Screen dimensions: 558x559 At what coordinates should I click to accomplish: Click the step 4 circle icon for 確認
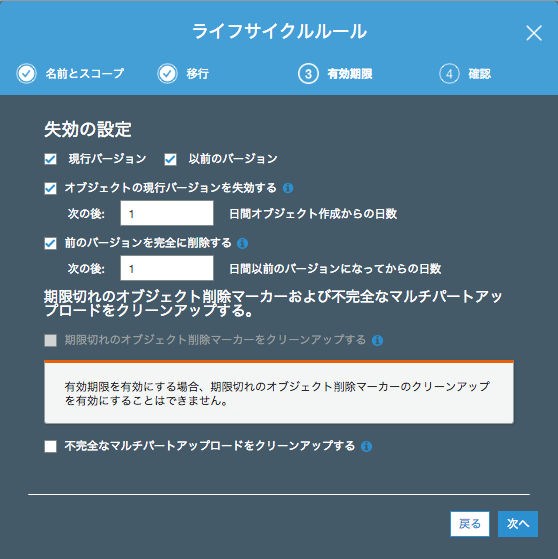pyautogui.click(x=449, y=74)
